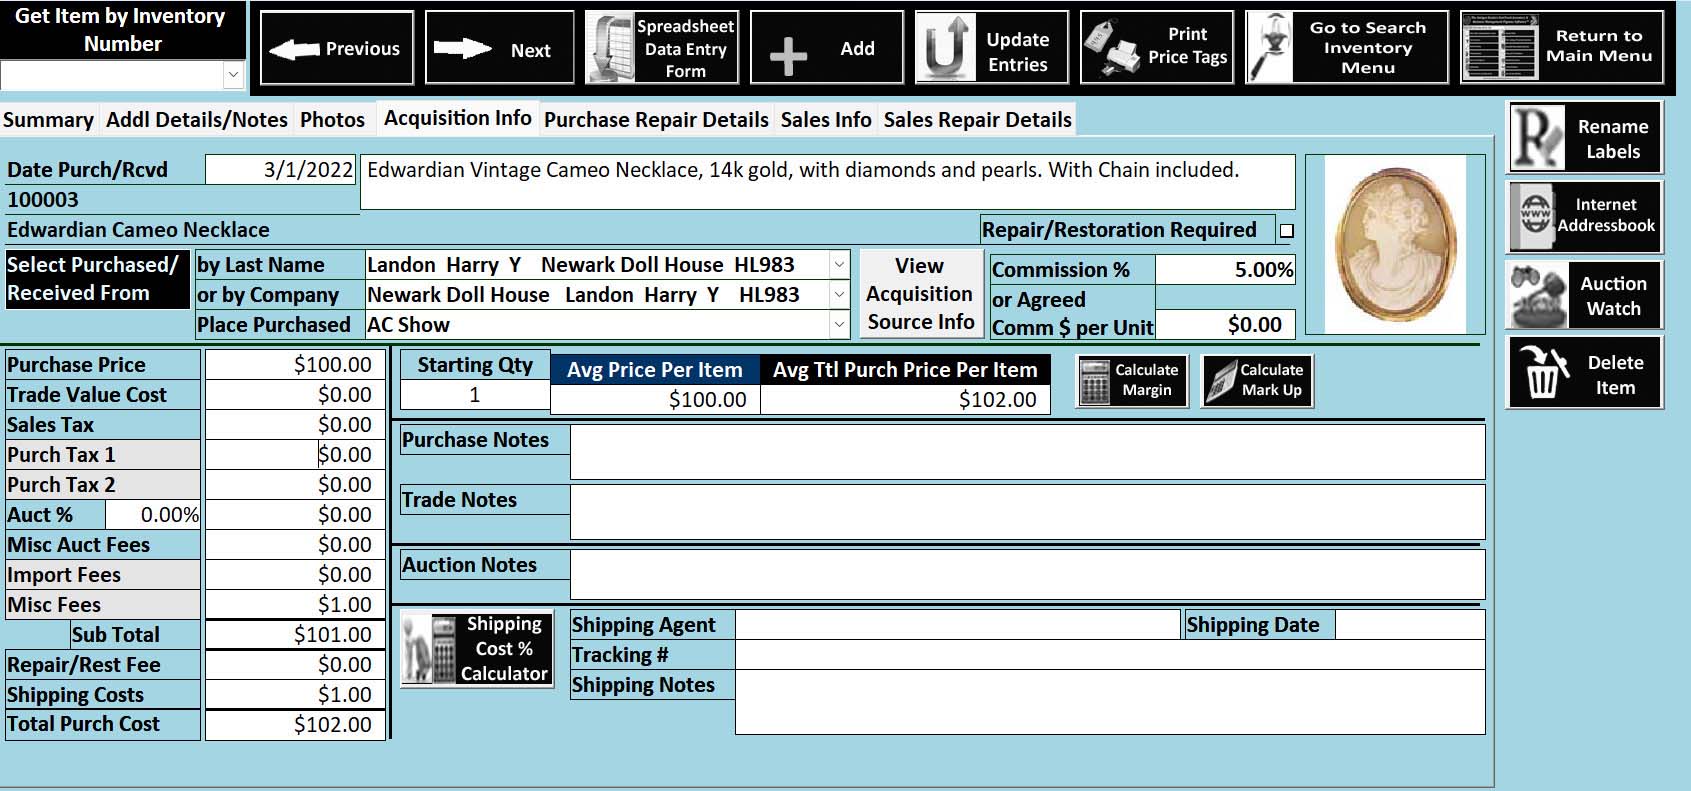The image size is (1691, 791).
Task: Toggle the Repair/Restoration Required checkbox
Action: click(x=1287, y=231)
